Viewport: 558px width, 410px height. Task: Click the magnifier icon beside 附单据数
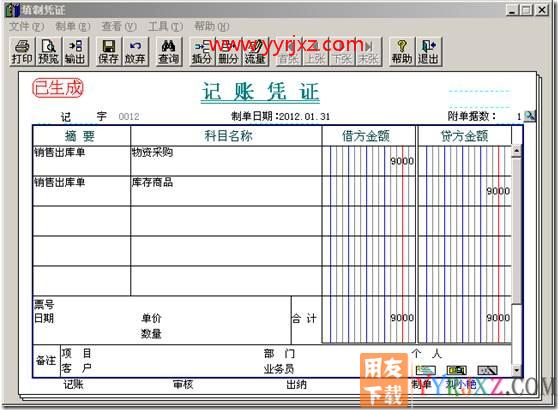(x=530, y=116)
